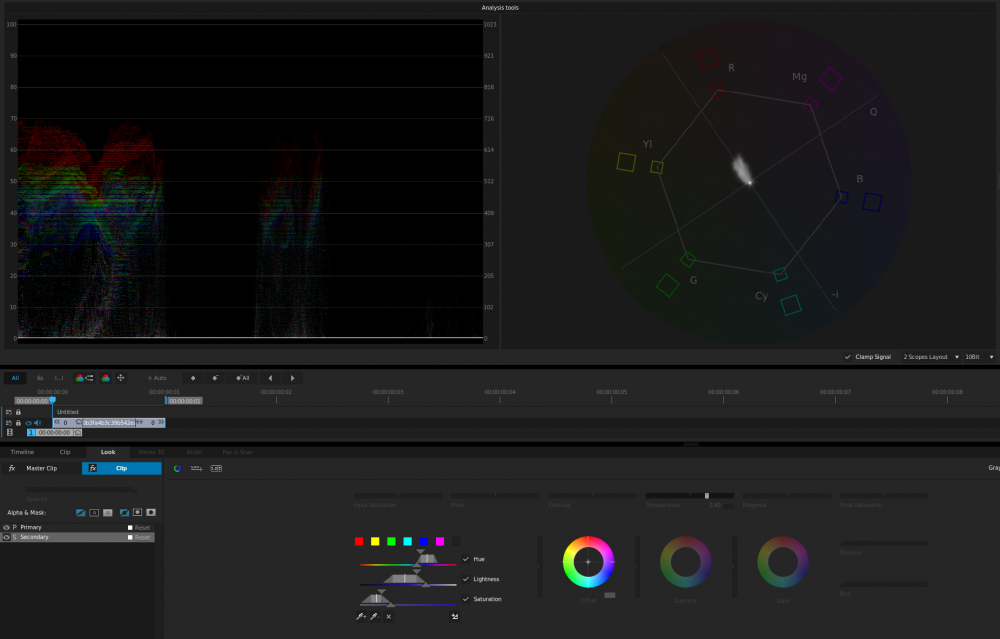Click the speaker icon on the clip track
Screen dimensions: 1000x639
coord(37,423)
